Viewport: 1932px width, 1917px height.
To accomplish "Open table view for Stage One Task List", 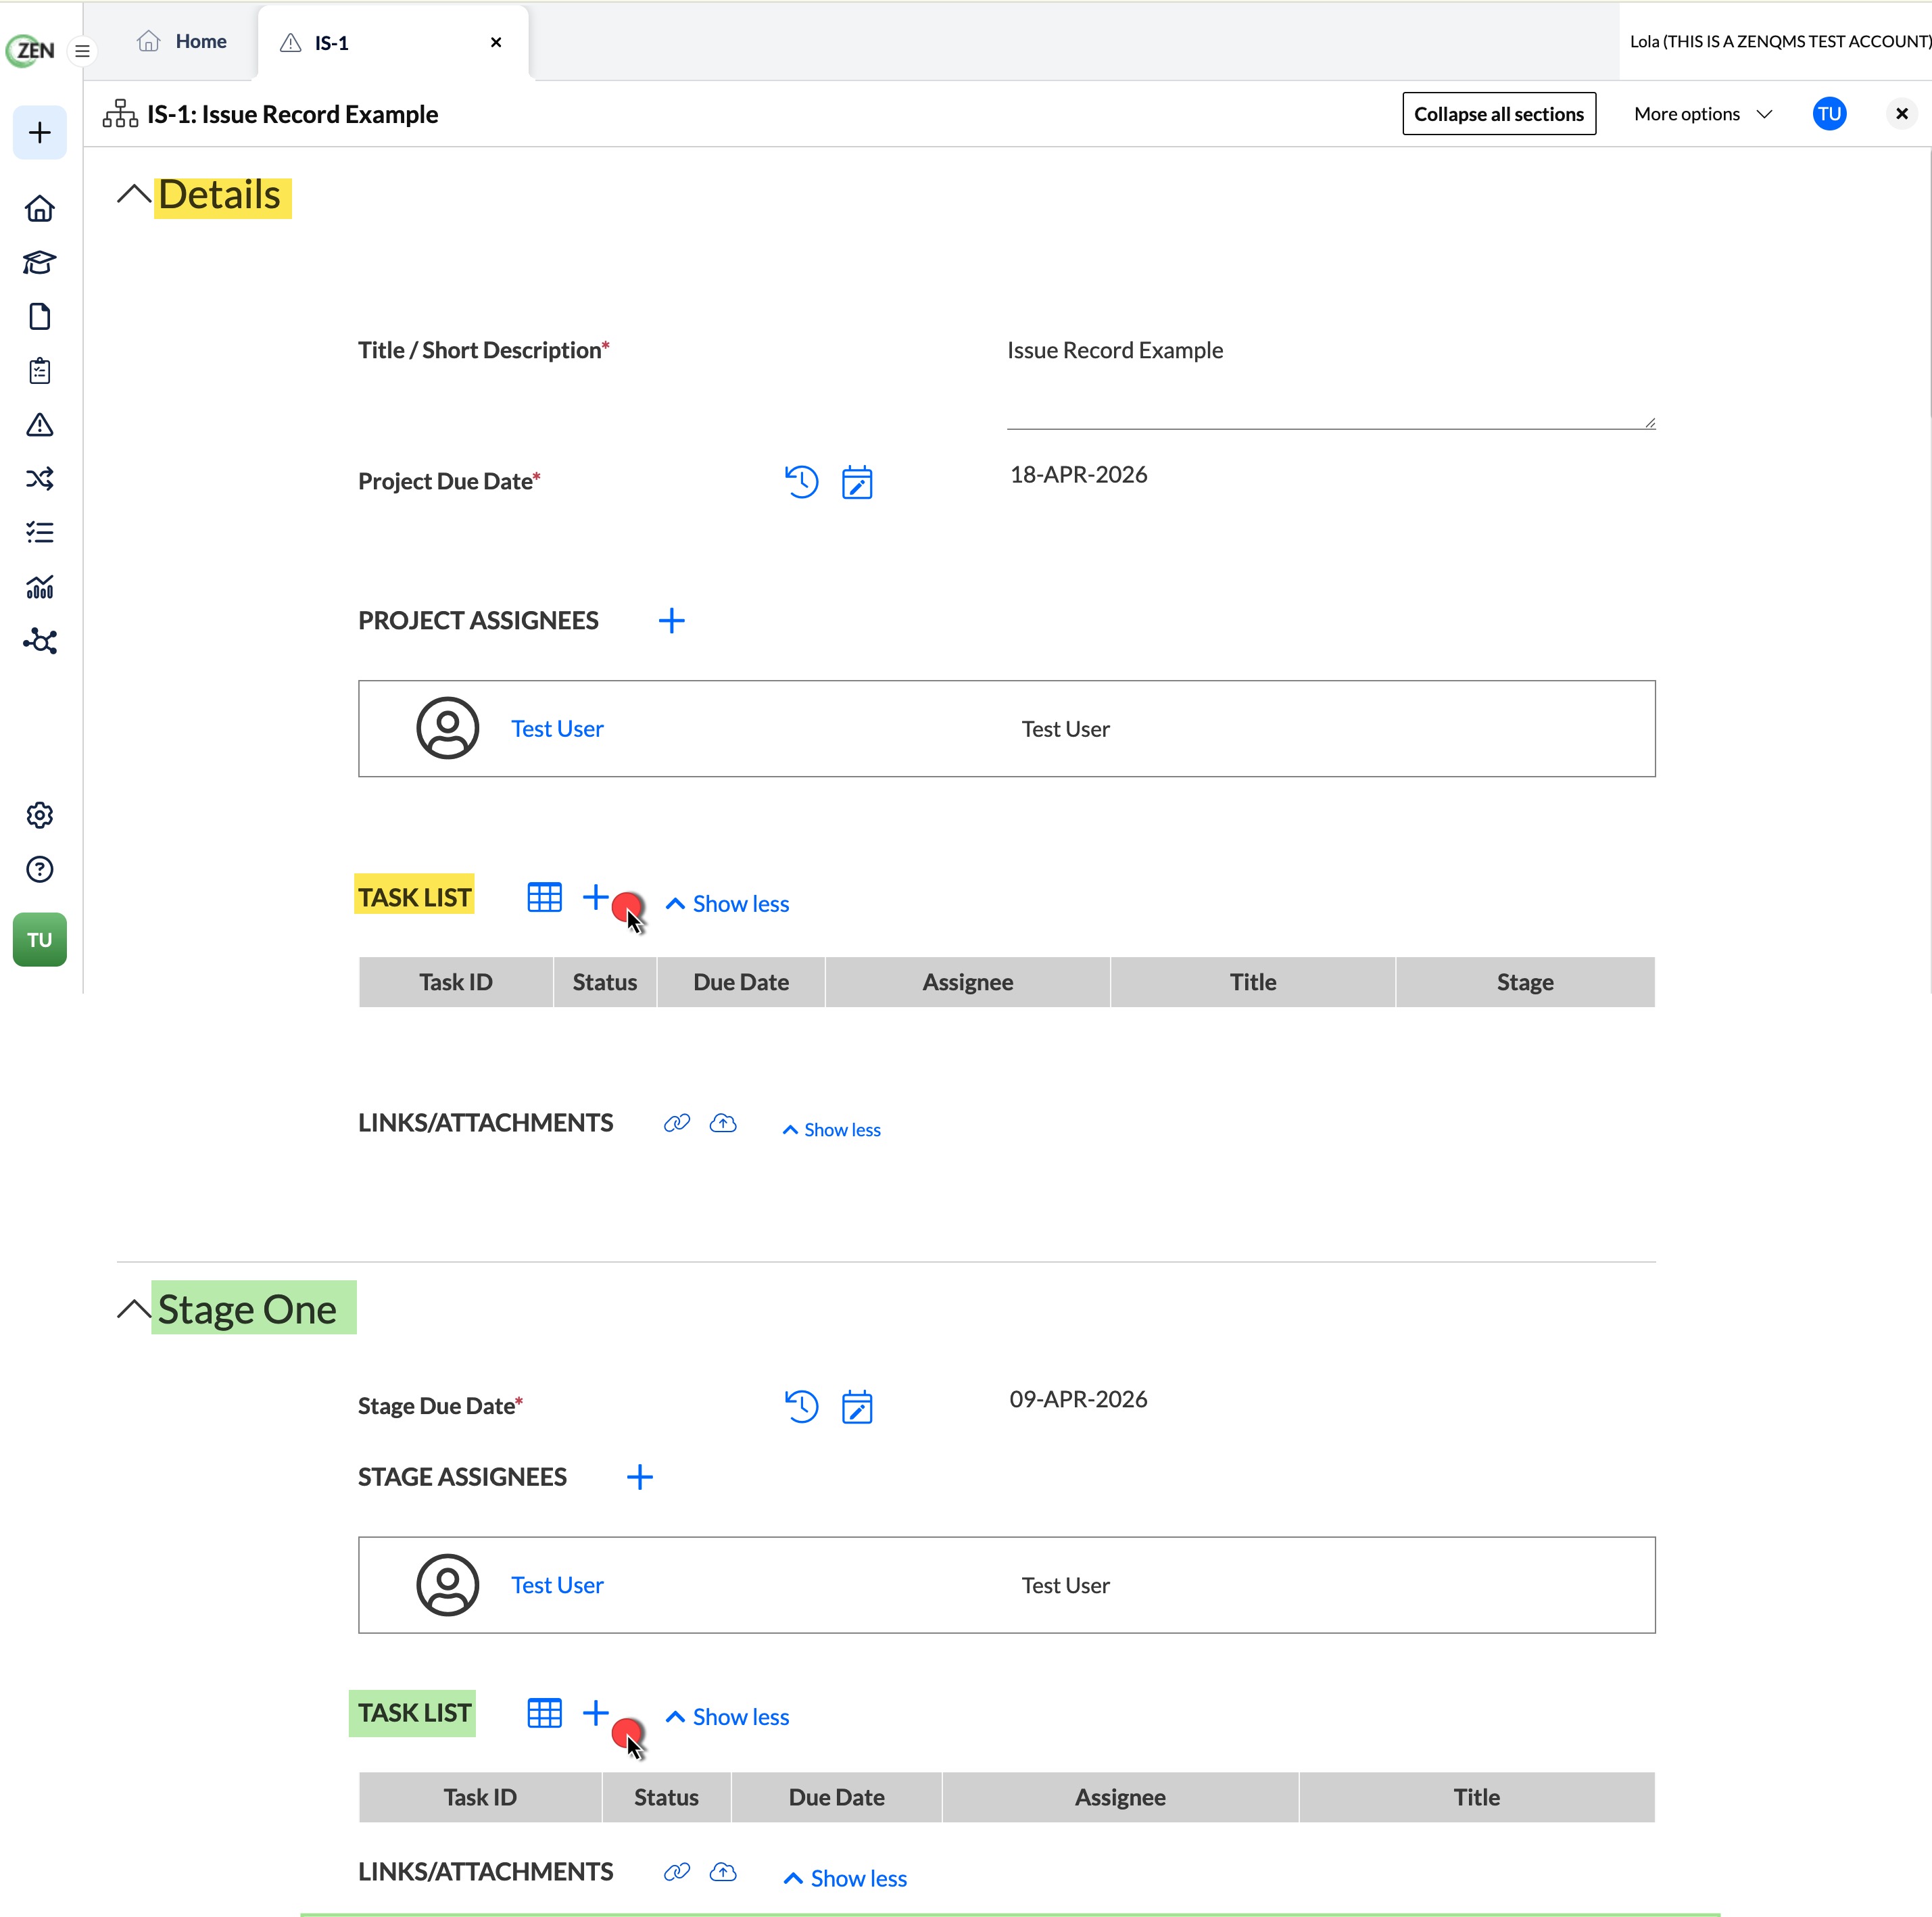I will pyautogui.click(x=545, y=1712).
